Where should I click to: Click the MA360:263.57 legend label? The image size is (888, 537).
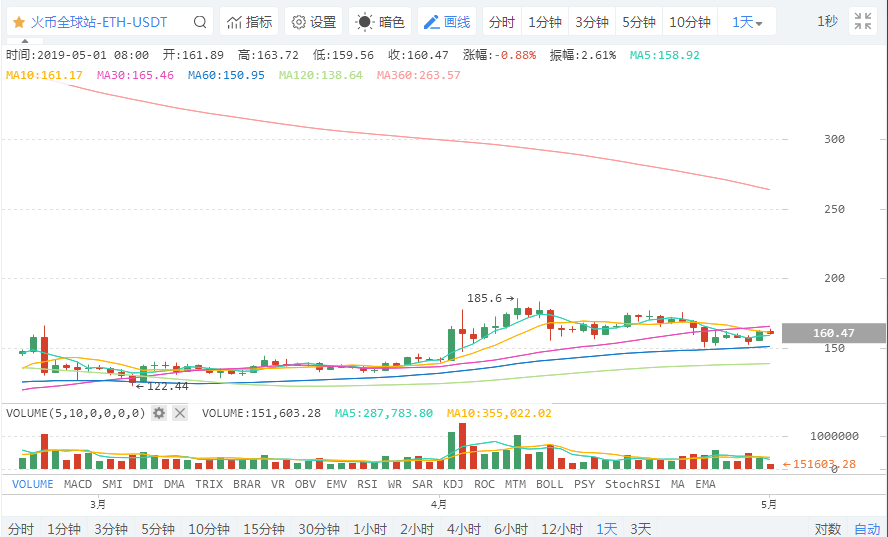pyautogui.click(x=419, y=75)
